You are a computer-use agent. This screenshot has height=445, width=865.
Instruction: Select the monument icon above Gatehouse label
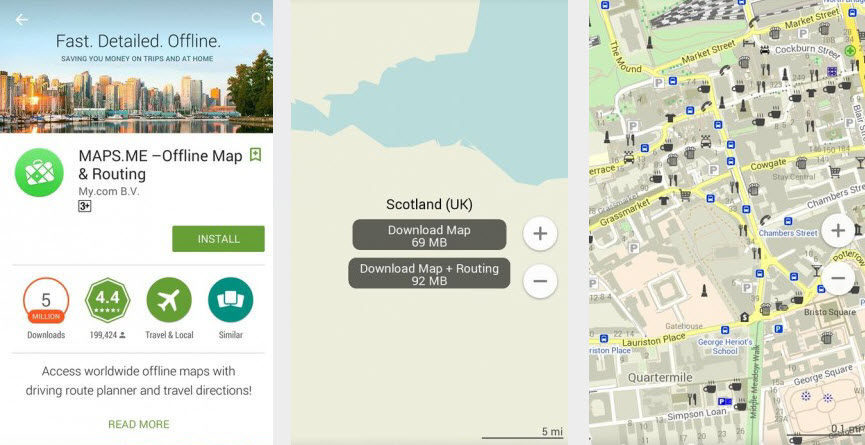[x=703, y=289]
